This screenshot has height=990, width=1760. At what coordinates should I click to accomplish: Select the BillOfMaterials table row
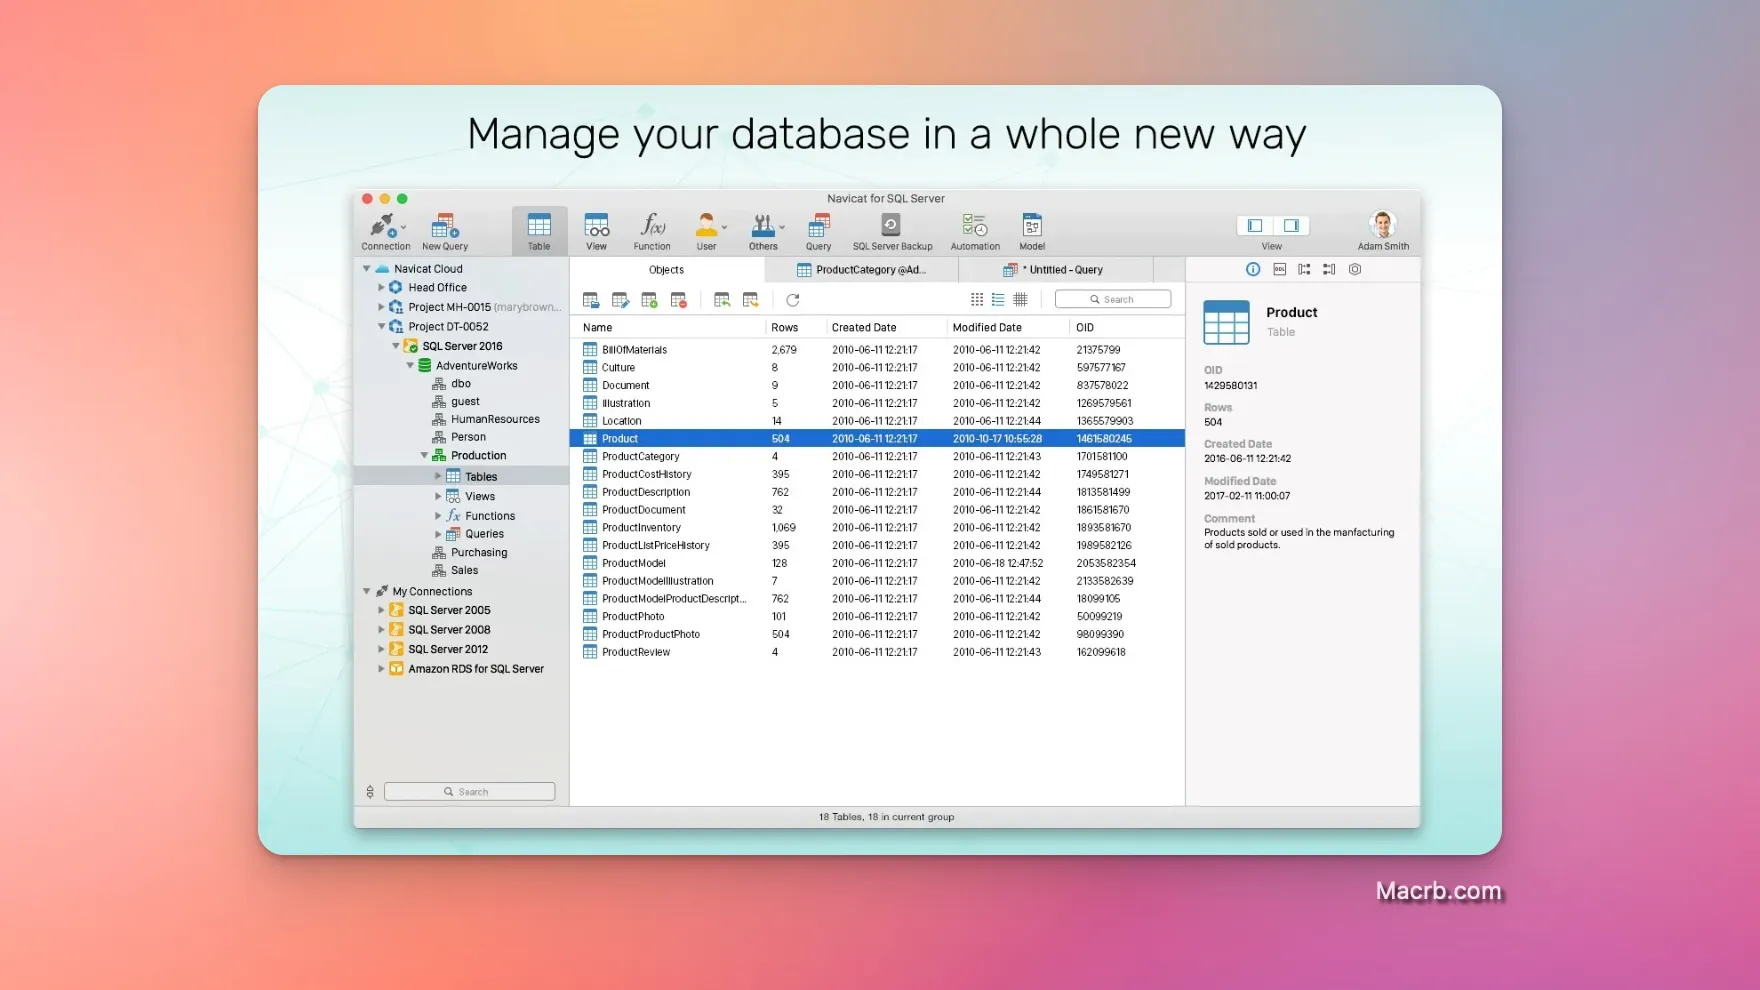877,350
